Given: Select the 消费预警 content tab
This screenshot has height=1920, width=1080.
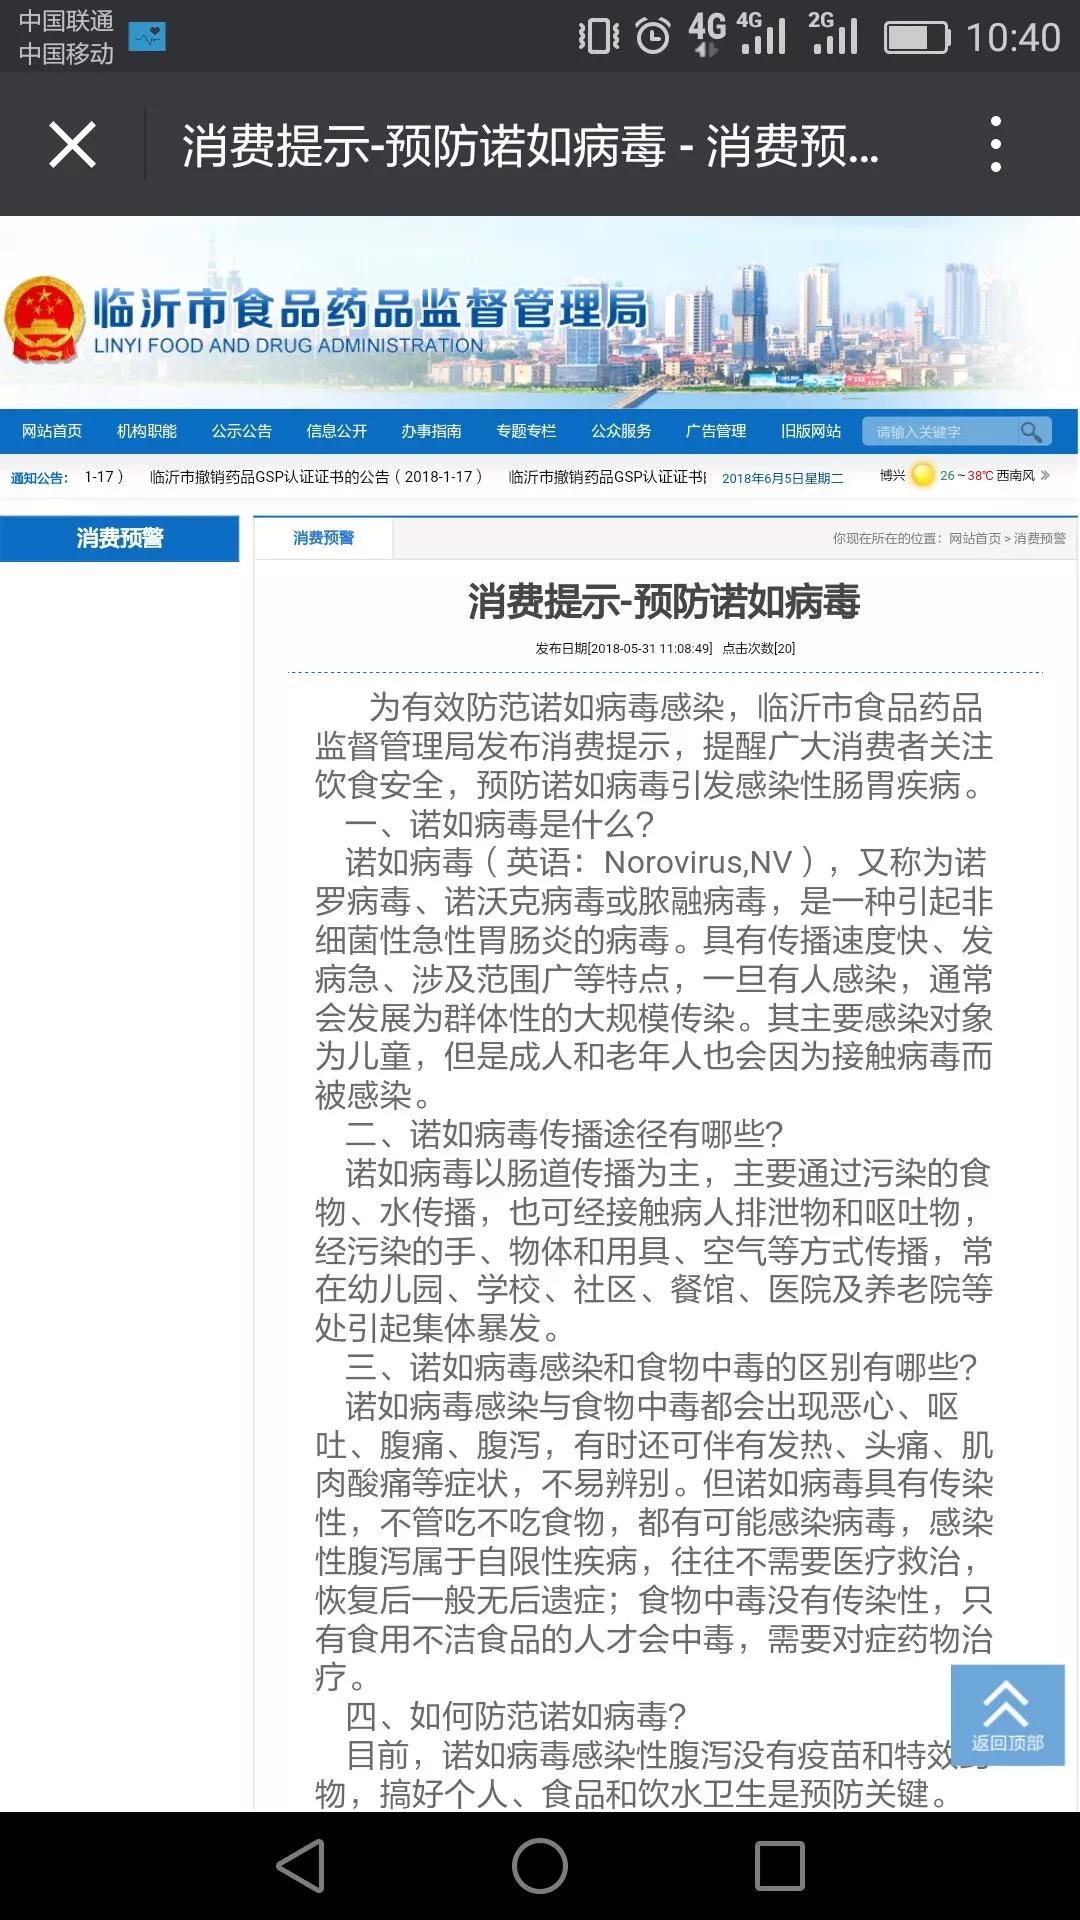Looking at the screenshot, I should click(x=323, y=538).
